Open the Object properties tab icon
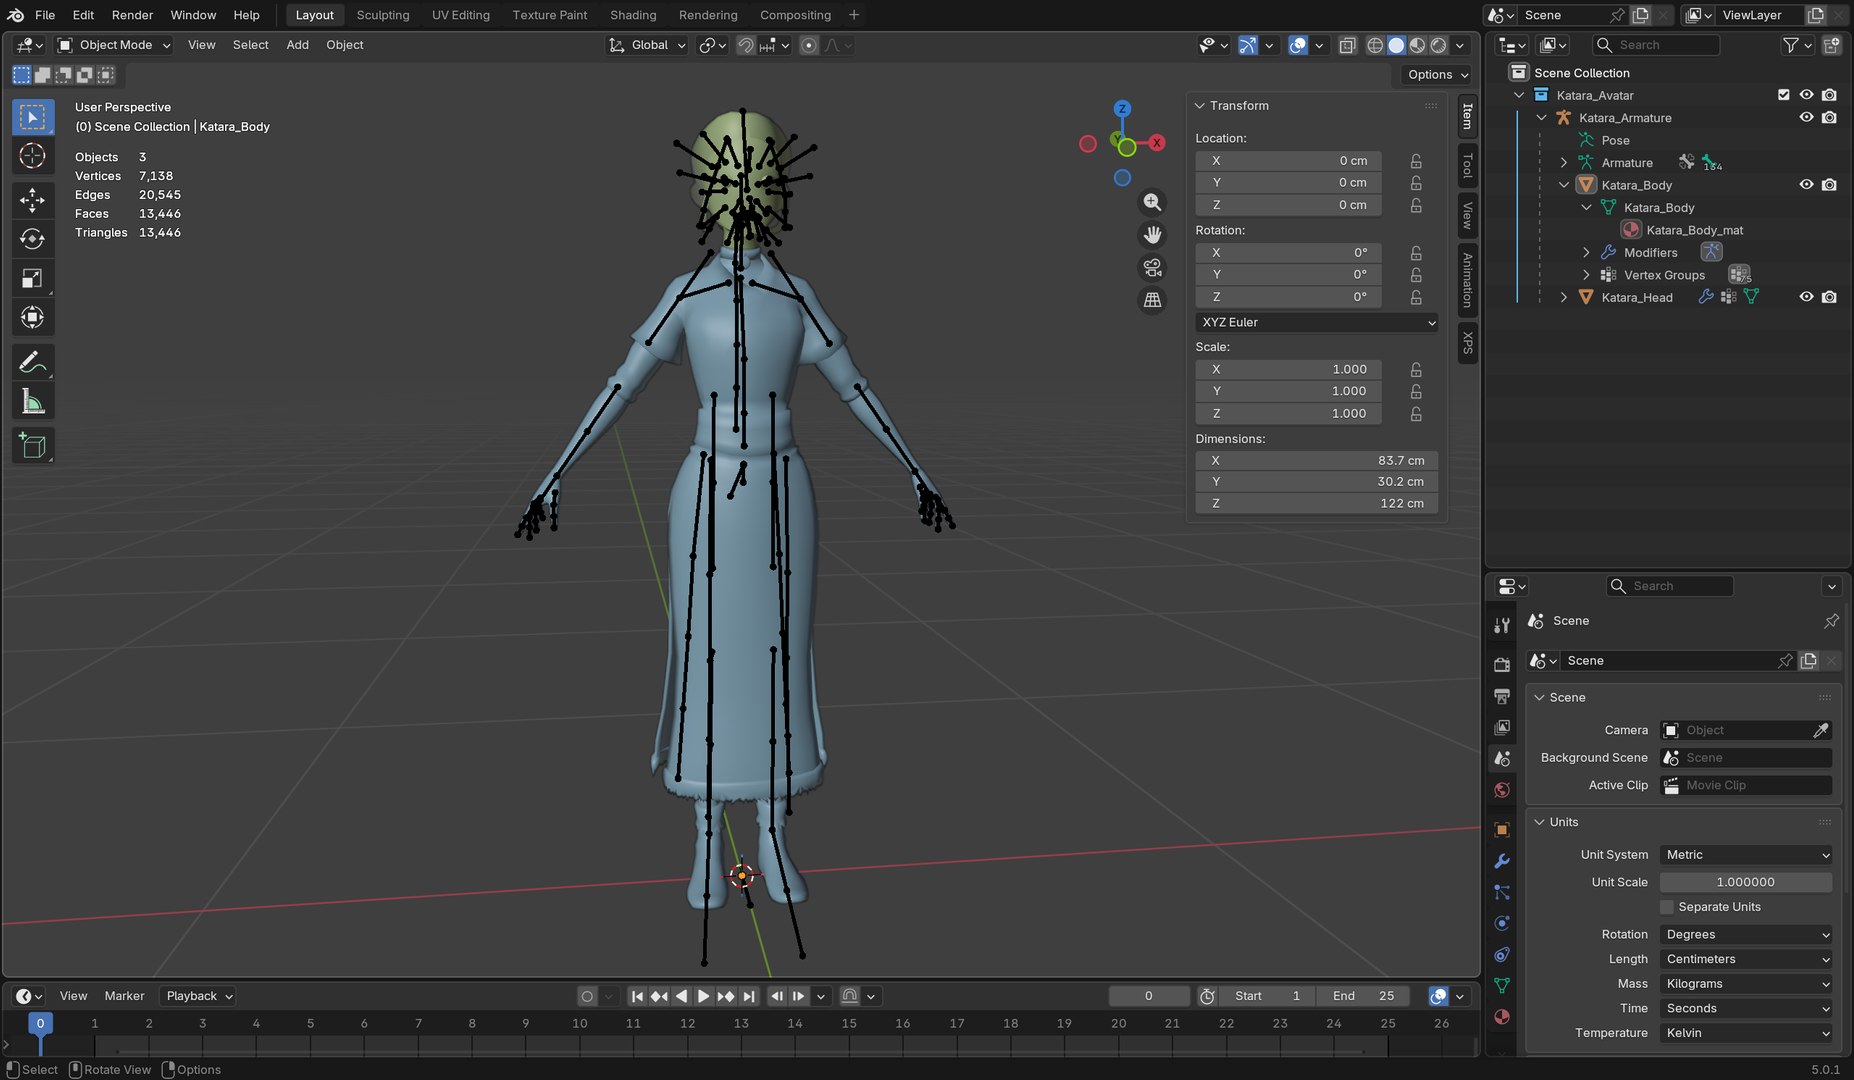 (1501, 830)
